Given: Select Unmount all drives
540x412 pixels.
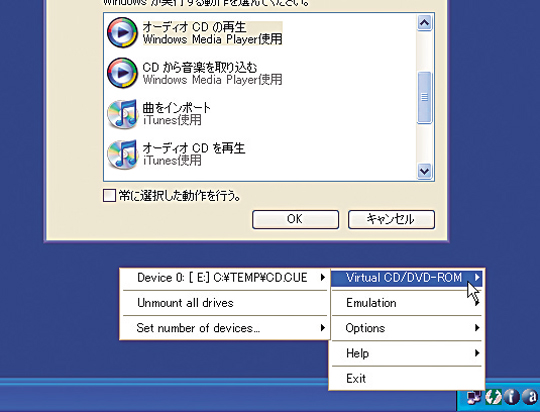Looking at the screenshot, I should [x=225, y=303].
